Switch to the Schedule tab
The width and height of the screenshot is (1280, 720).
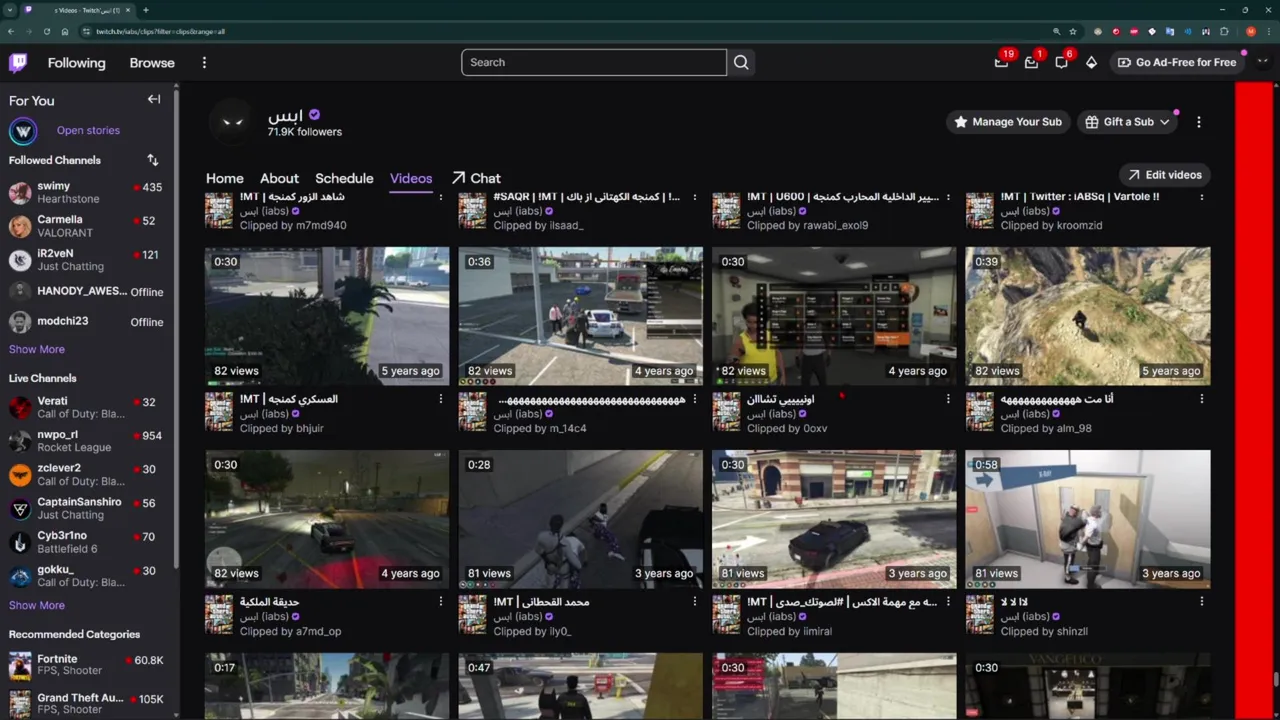click(x=344, y=178)
